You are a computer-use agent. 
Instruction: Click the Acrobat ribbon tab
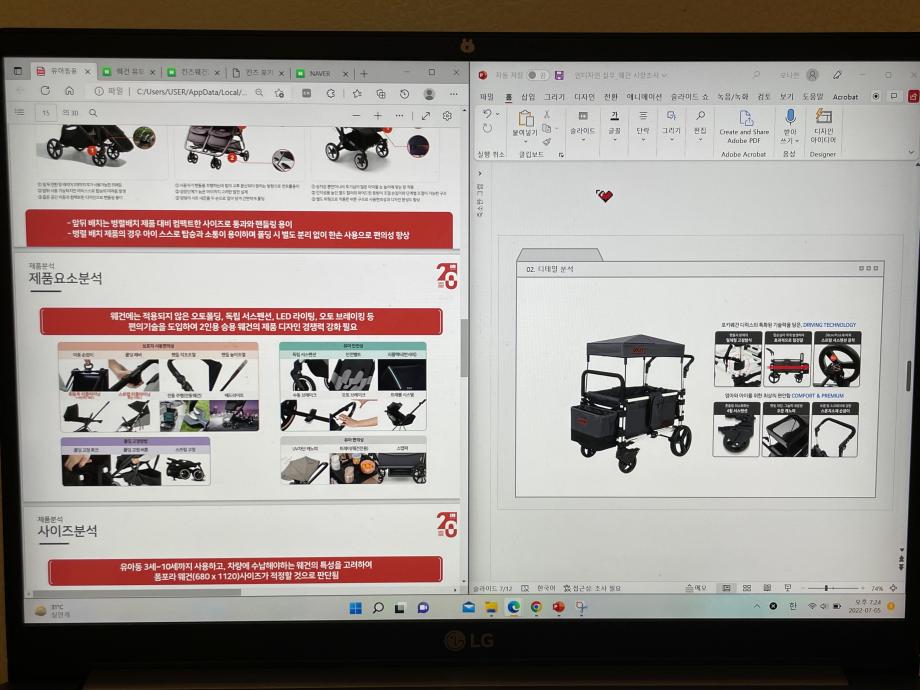845,97
